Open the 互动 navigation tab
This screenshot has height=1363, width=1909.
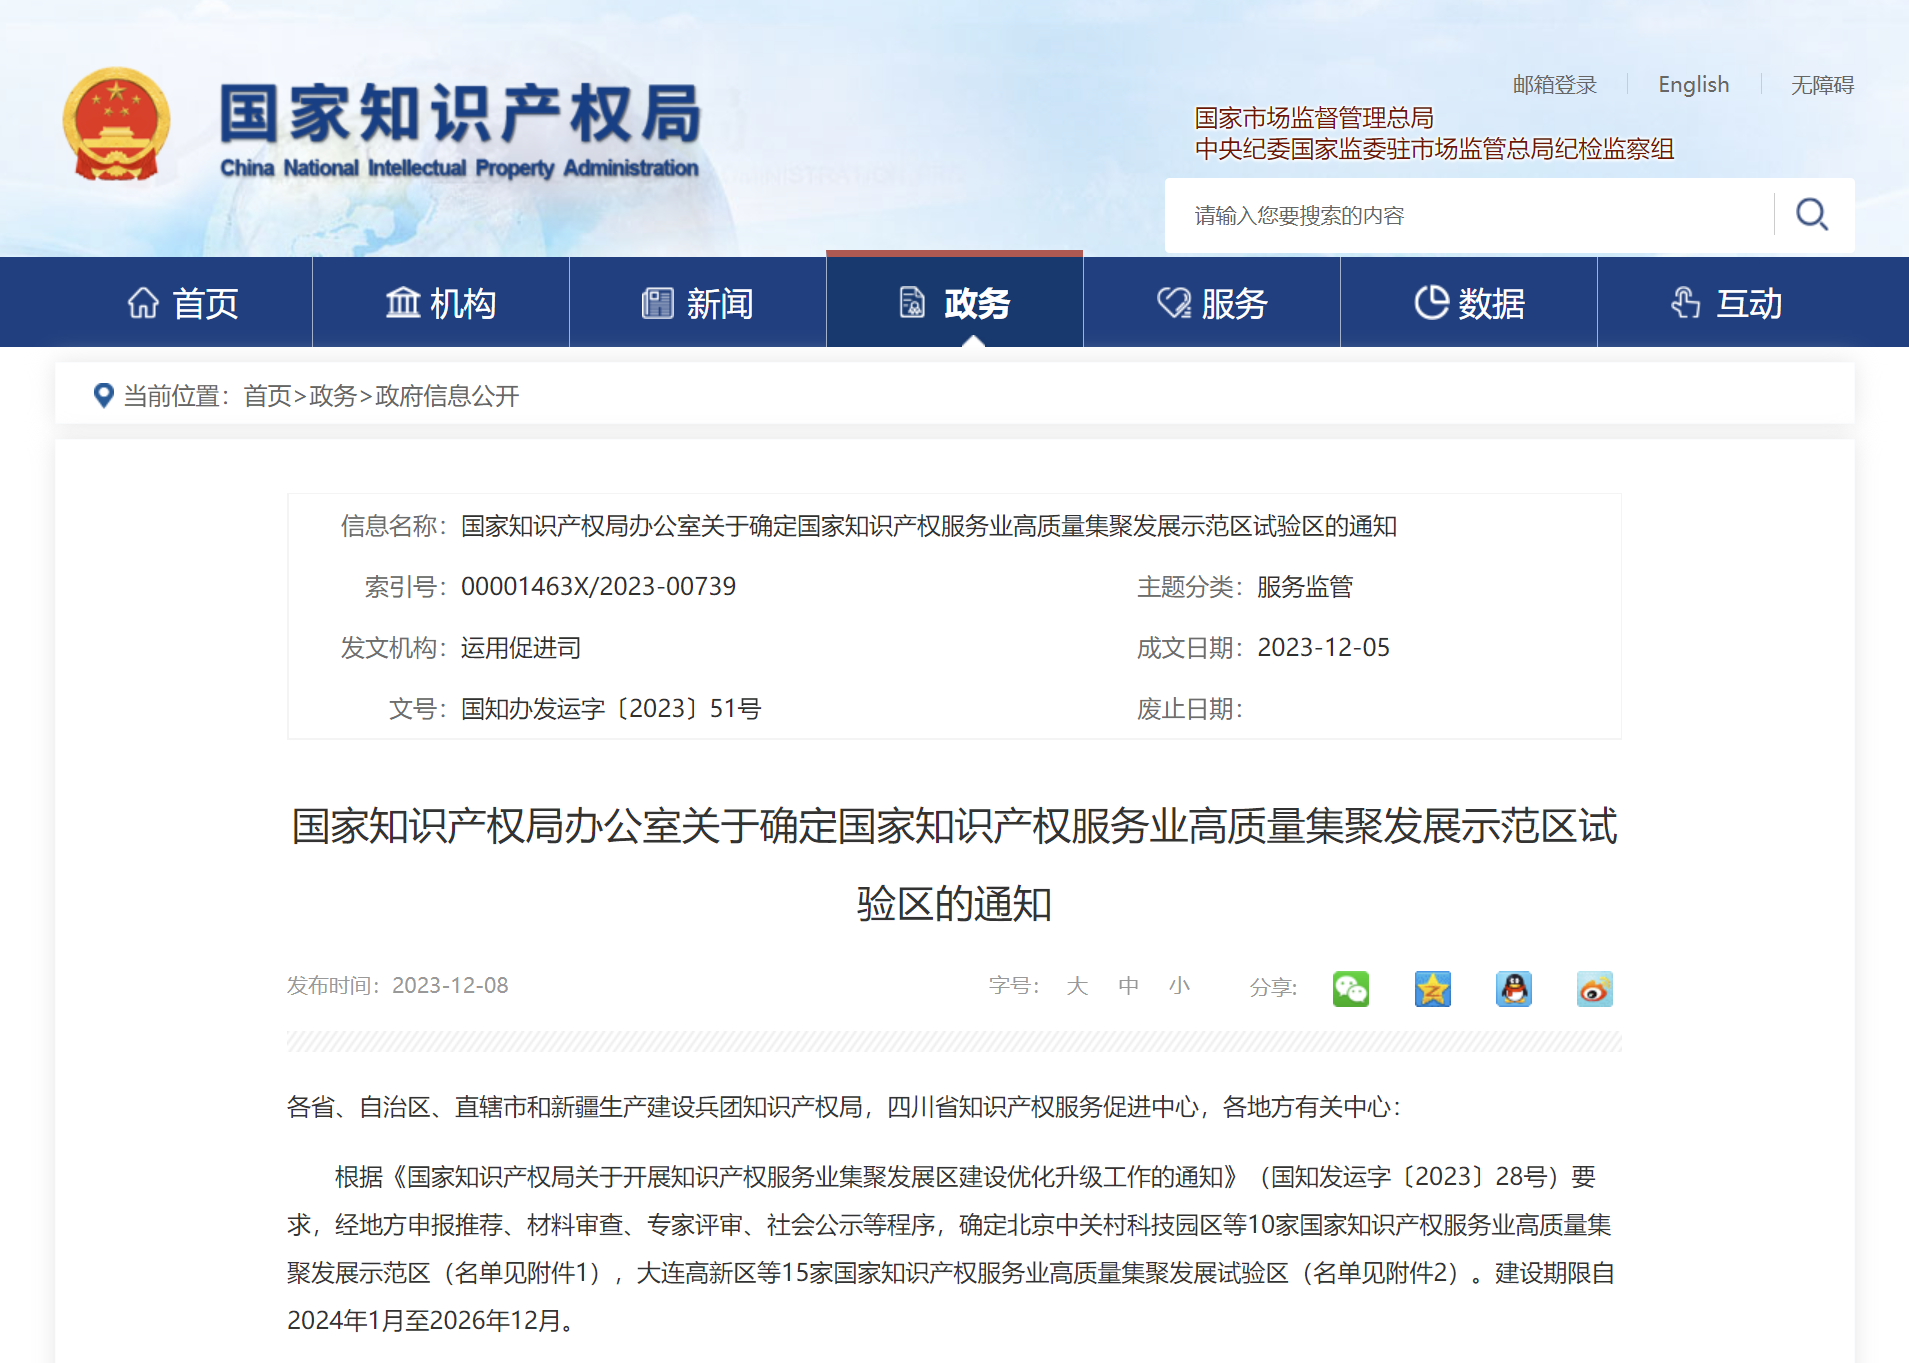point(1726,303)
